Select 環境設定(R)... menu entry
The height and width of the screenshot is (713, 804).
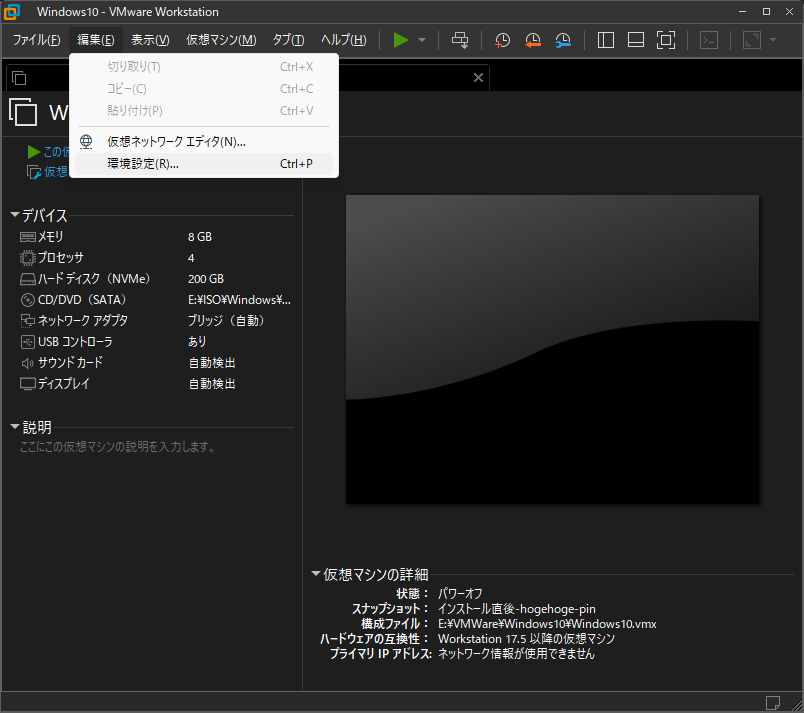[204, 164]
